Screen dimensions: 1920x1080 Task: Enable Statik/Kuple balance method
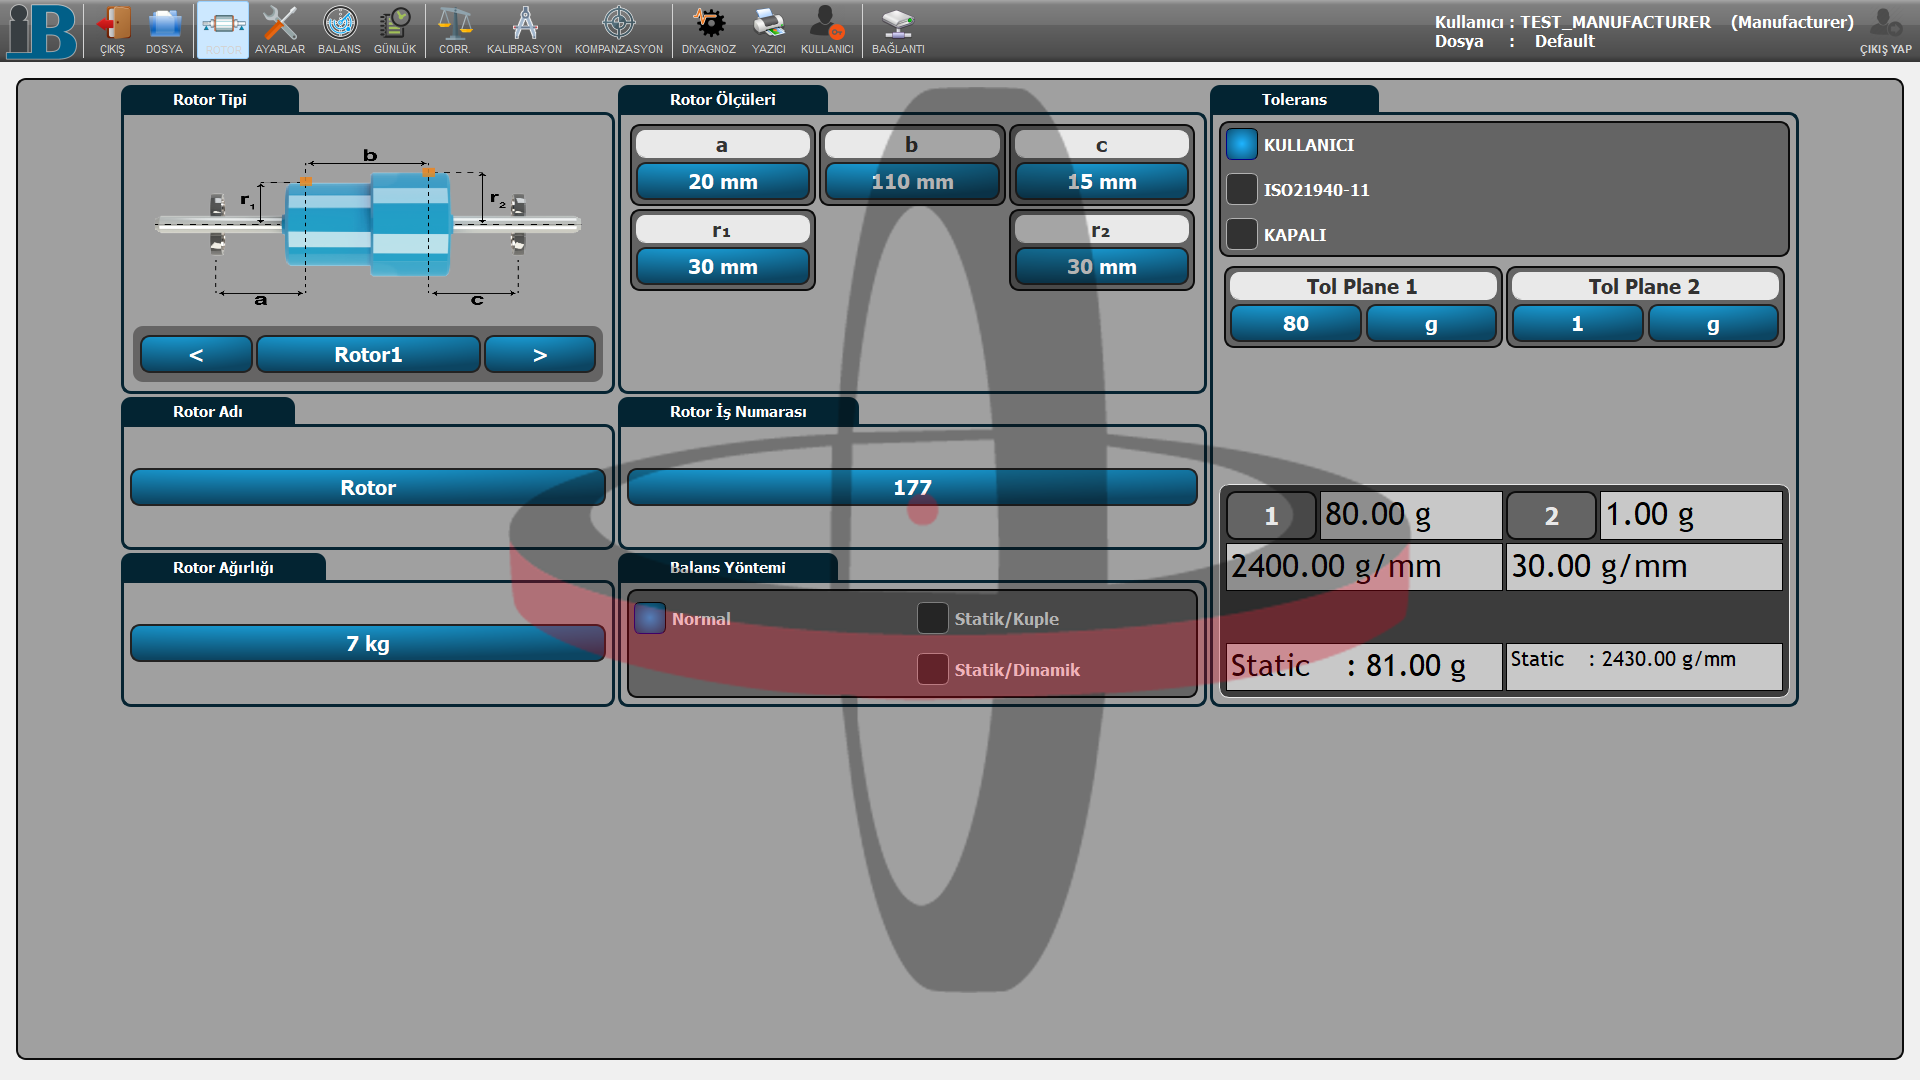click(932, 618)
